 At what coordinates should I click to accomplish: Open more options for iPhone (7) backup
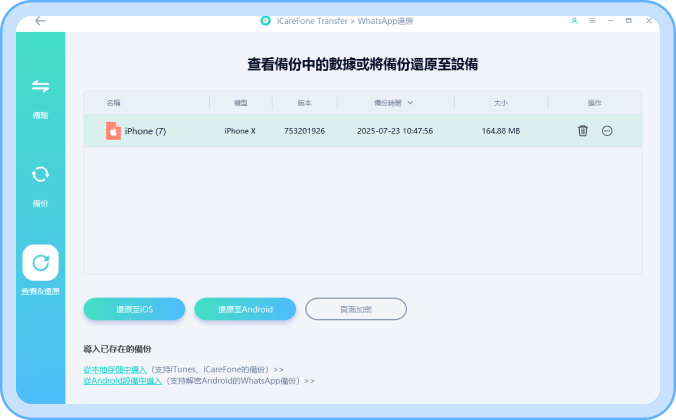(x=607, y=131)
